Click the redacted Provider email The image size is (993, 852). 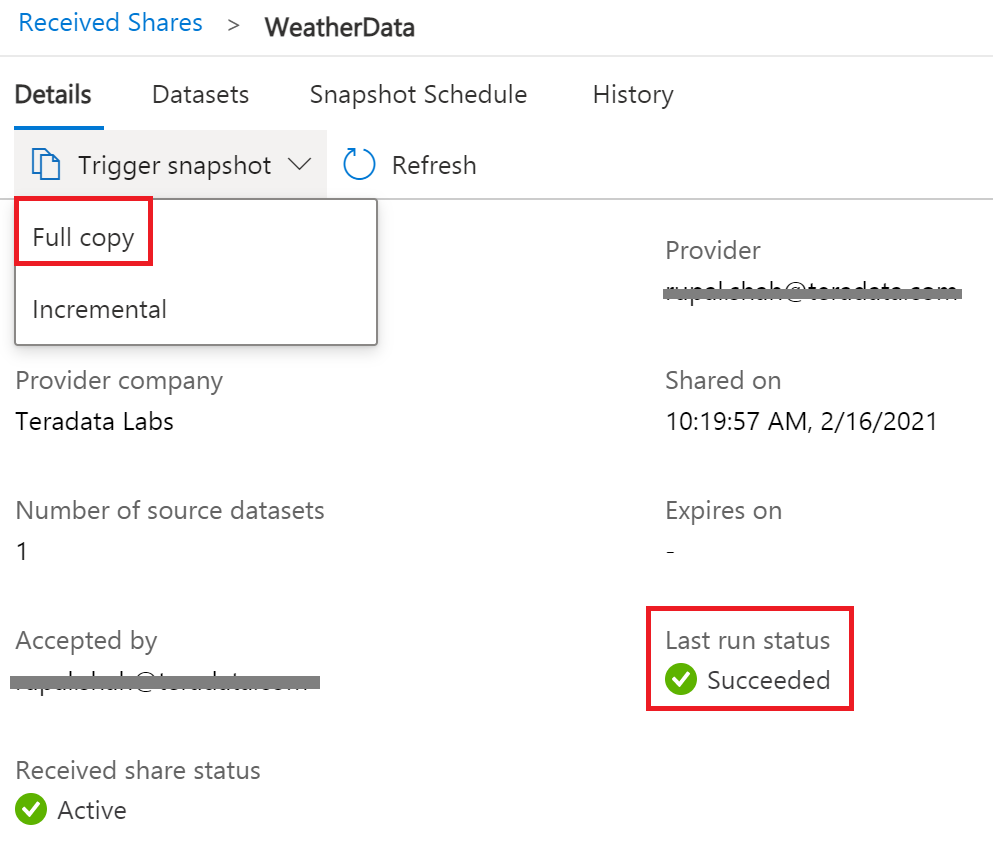click(x=812, y=290)
